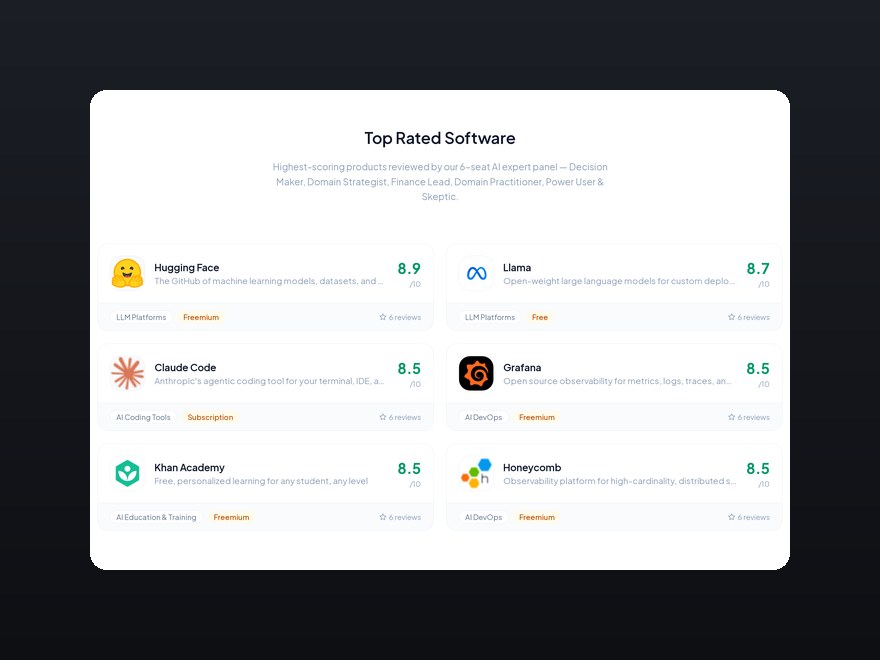This screenshot has width=880, height=660.
Task: Click Hugging Face description about GitHub of ML
Action: click(x=269, y=281)
